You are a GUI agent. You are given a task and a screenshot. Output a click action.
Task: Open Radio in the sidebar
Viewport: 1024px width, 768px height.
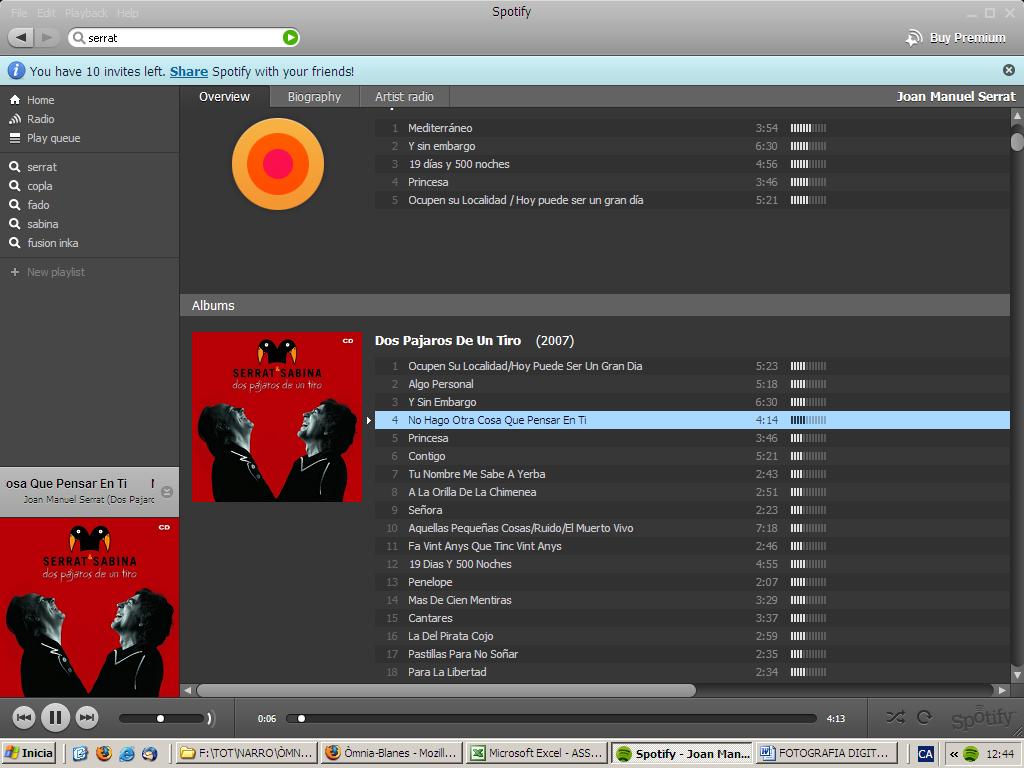(x=40, y=119)
